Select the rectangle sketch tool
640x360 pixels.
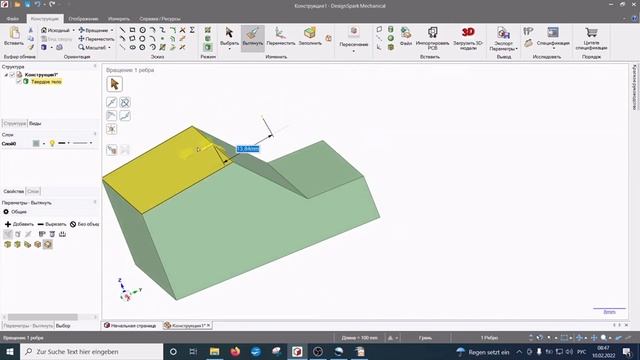coord(132,30)
